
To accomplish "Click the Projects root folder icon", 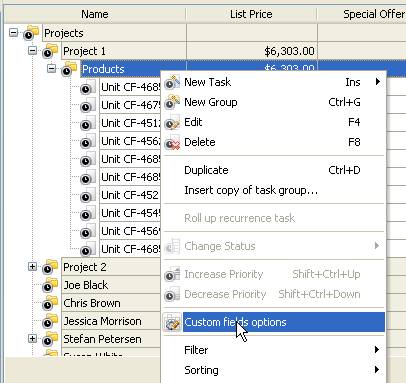I will [x=31, y=33].
